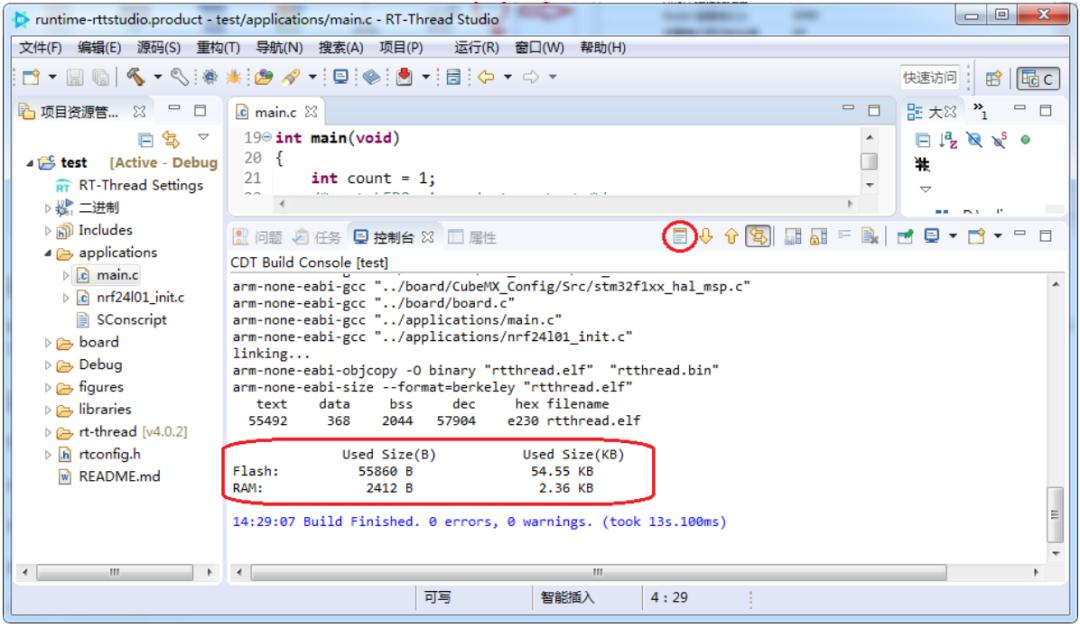Click the Save floppy disk icon
This screenshot has width=1080, height=628.
point(75,77)
